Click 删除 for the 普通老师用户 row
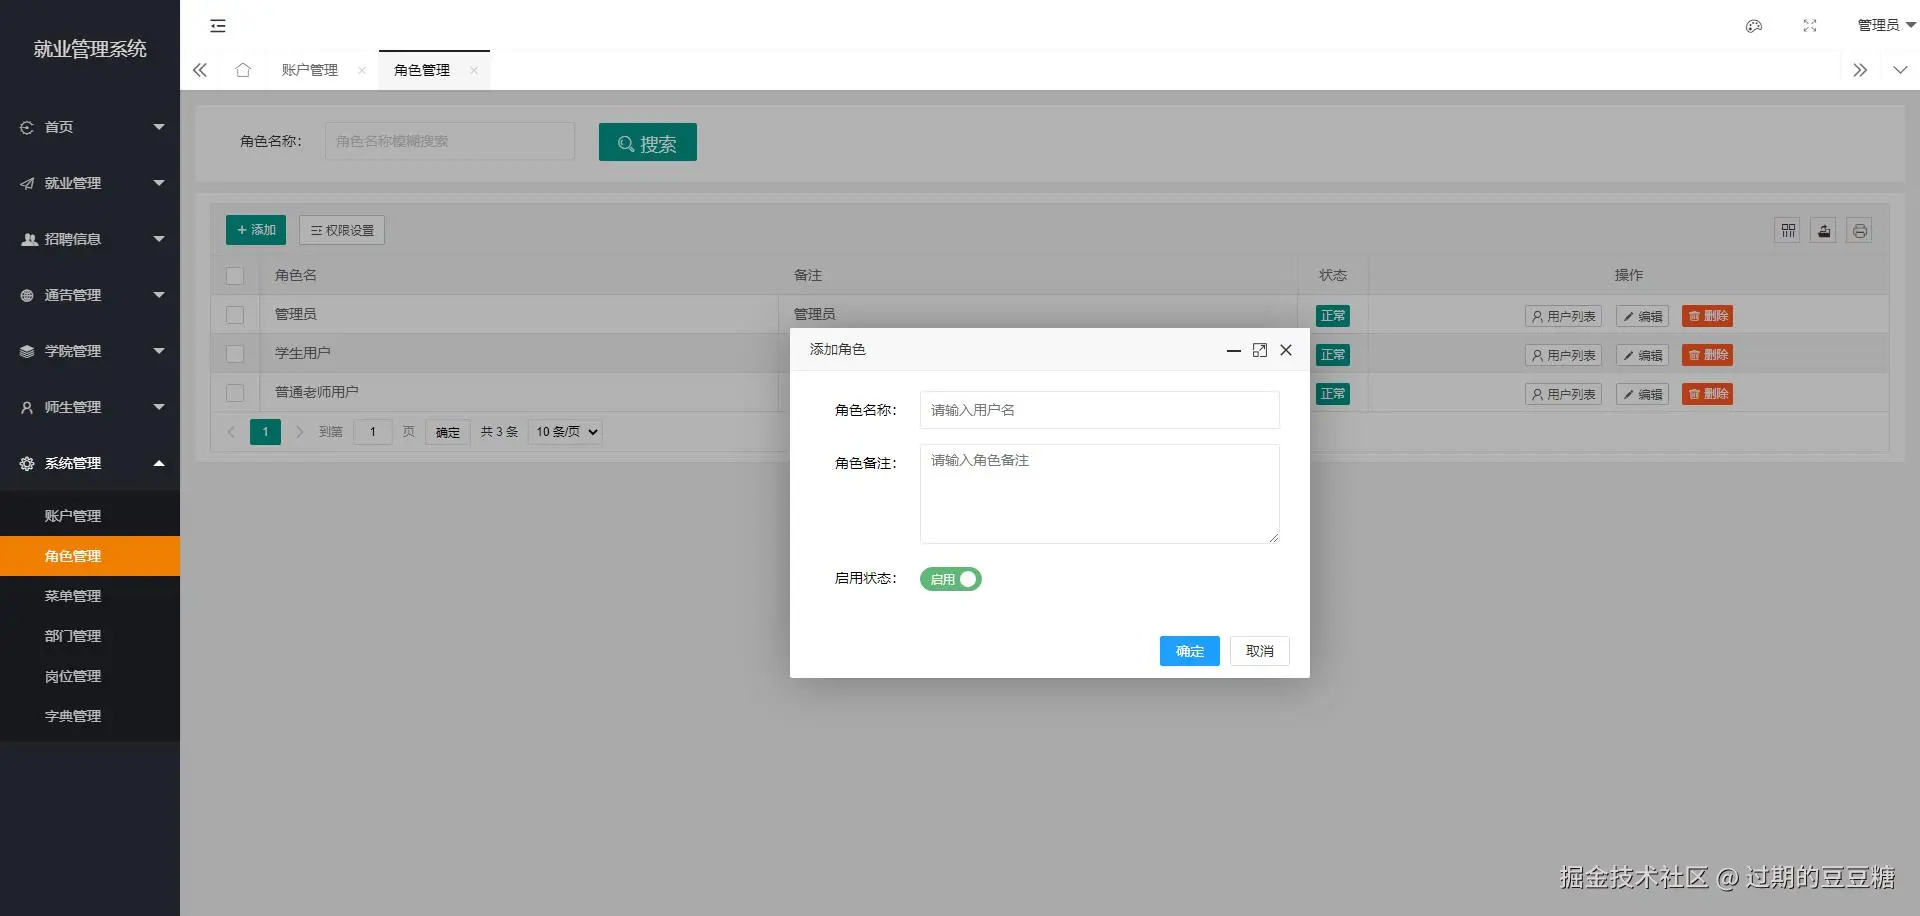Viewport: 1920px width, 916px height. point(1707,394)
